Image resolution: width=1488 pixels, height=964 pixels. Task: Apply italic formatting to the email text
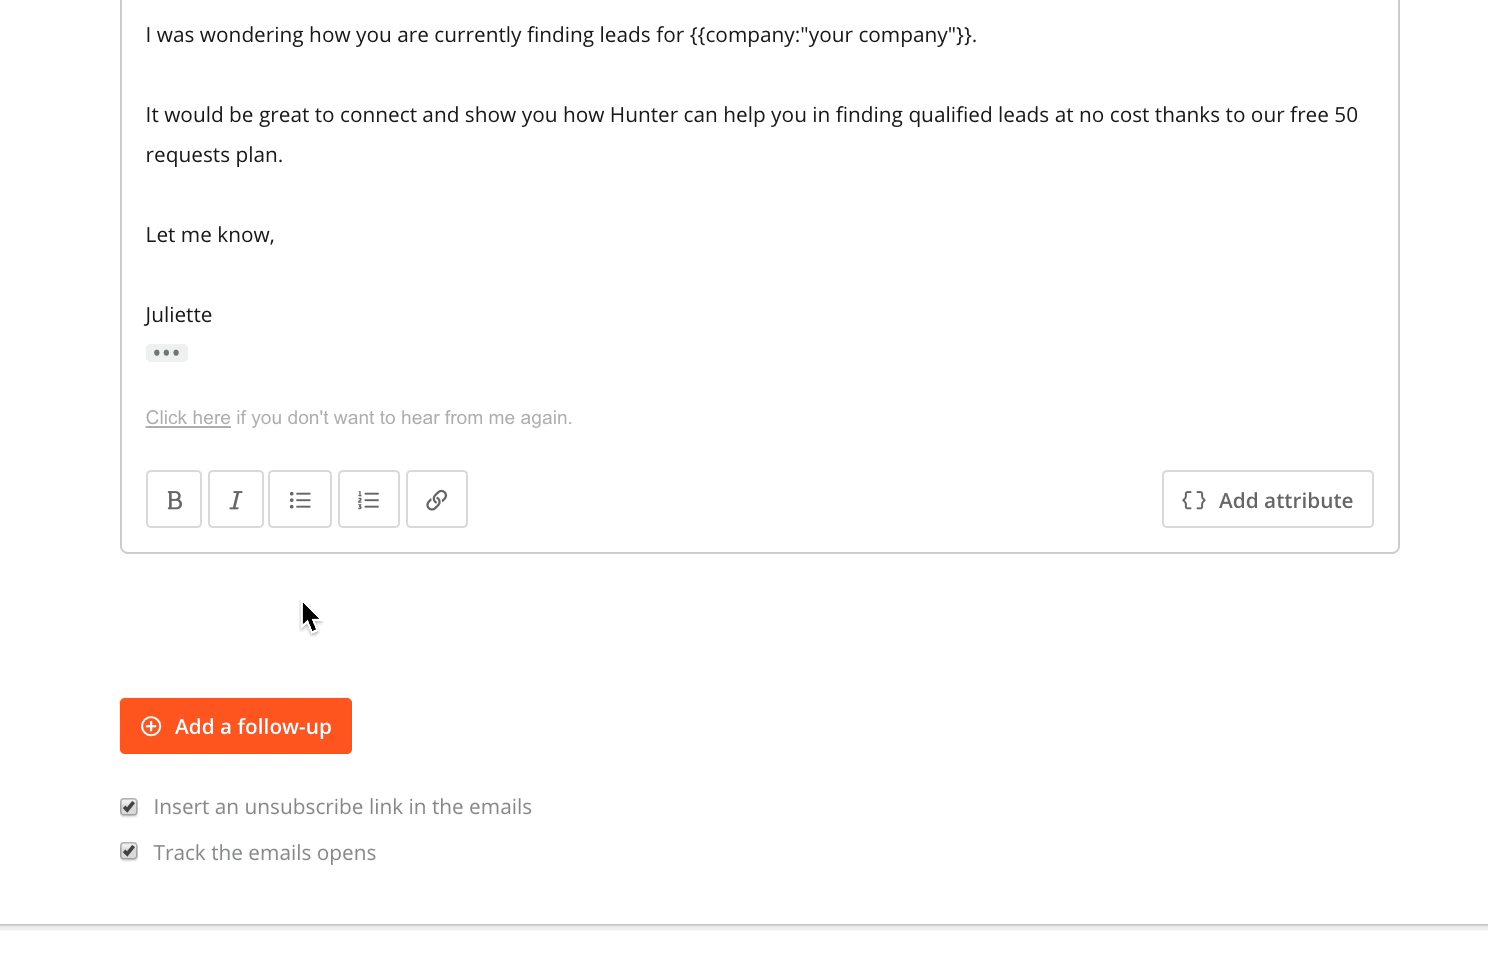point(236,499)
